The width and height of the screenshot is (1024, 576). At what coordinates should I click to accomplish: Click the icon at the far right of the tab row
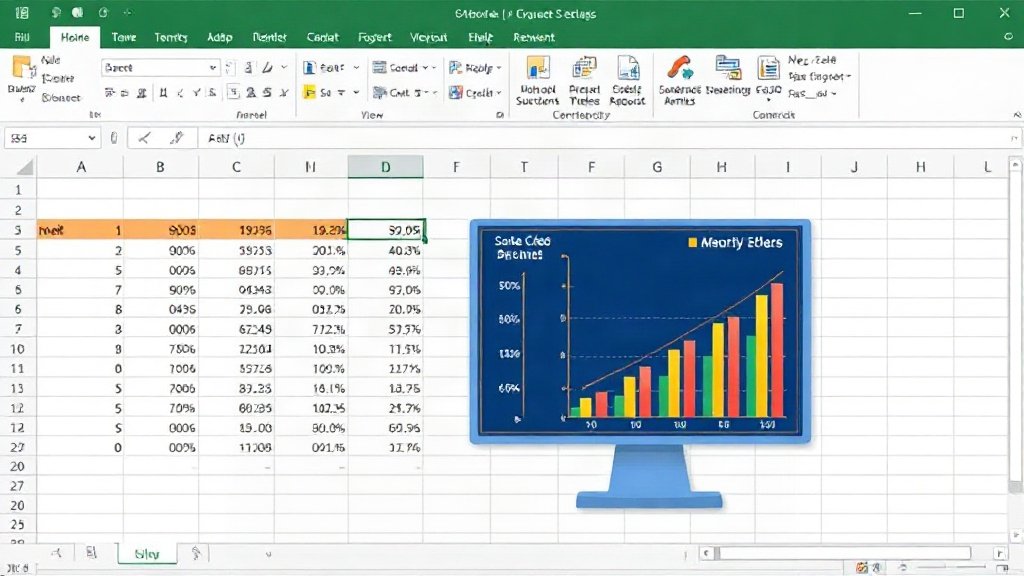(x=1009, y=37)
